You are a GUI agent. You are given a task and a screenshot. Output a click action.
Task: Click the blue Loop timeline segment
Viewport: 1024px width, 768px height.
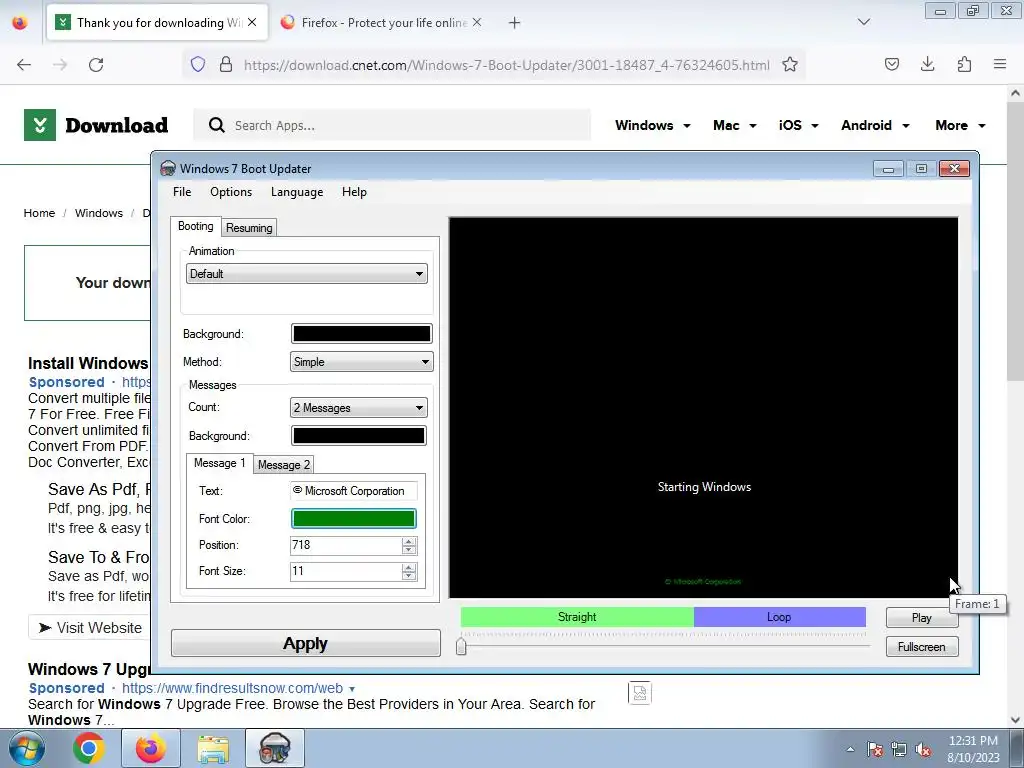(x=779, y=617)
